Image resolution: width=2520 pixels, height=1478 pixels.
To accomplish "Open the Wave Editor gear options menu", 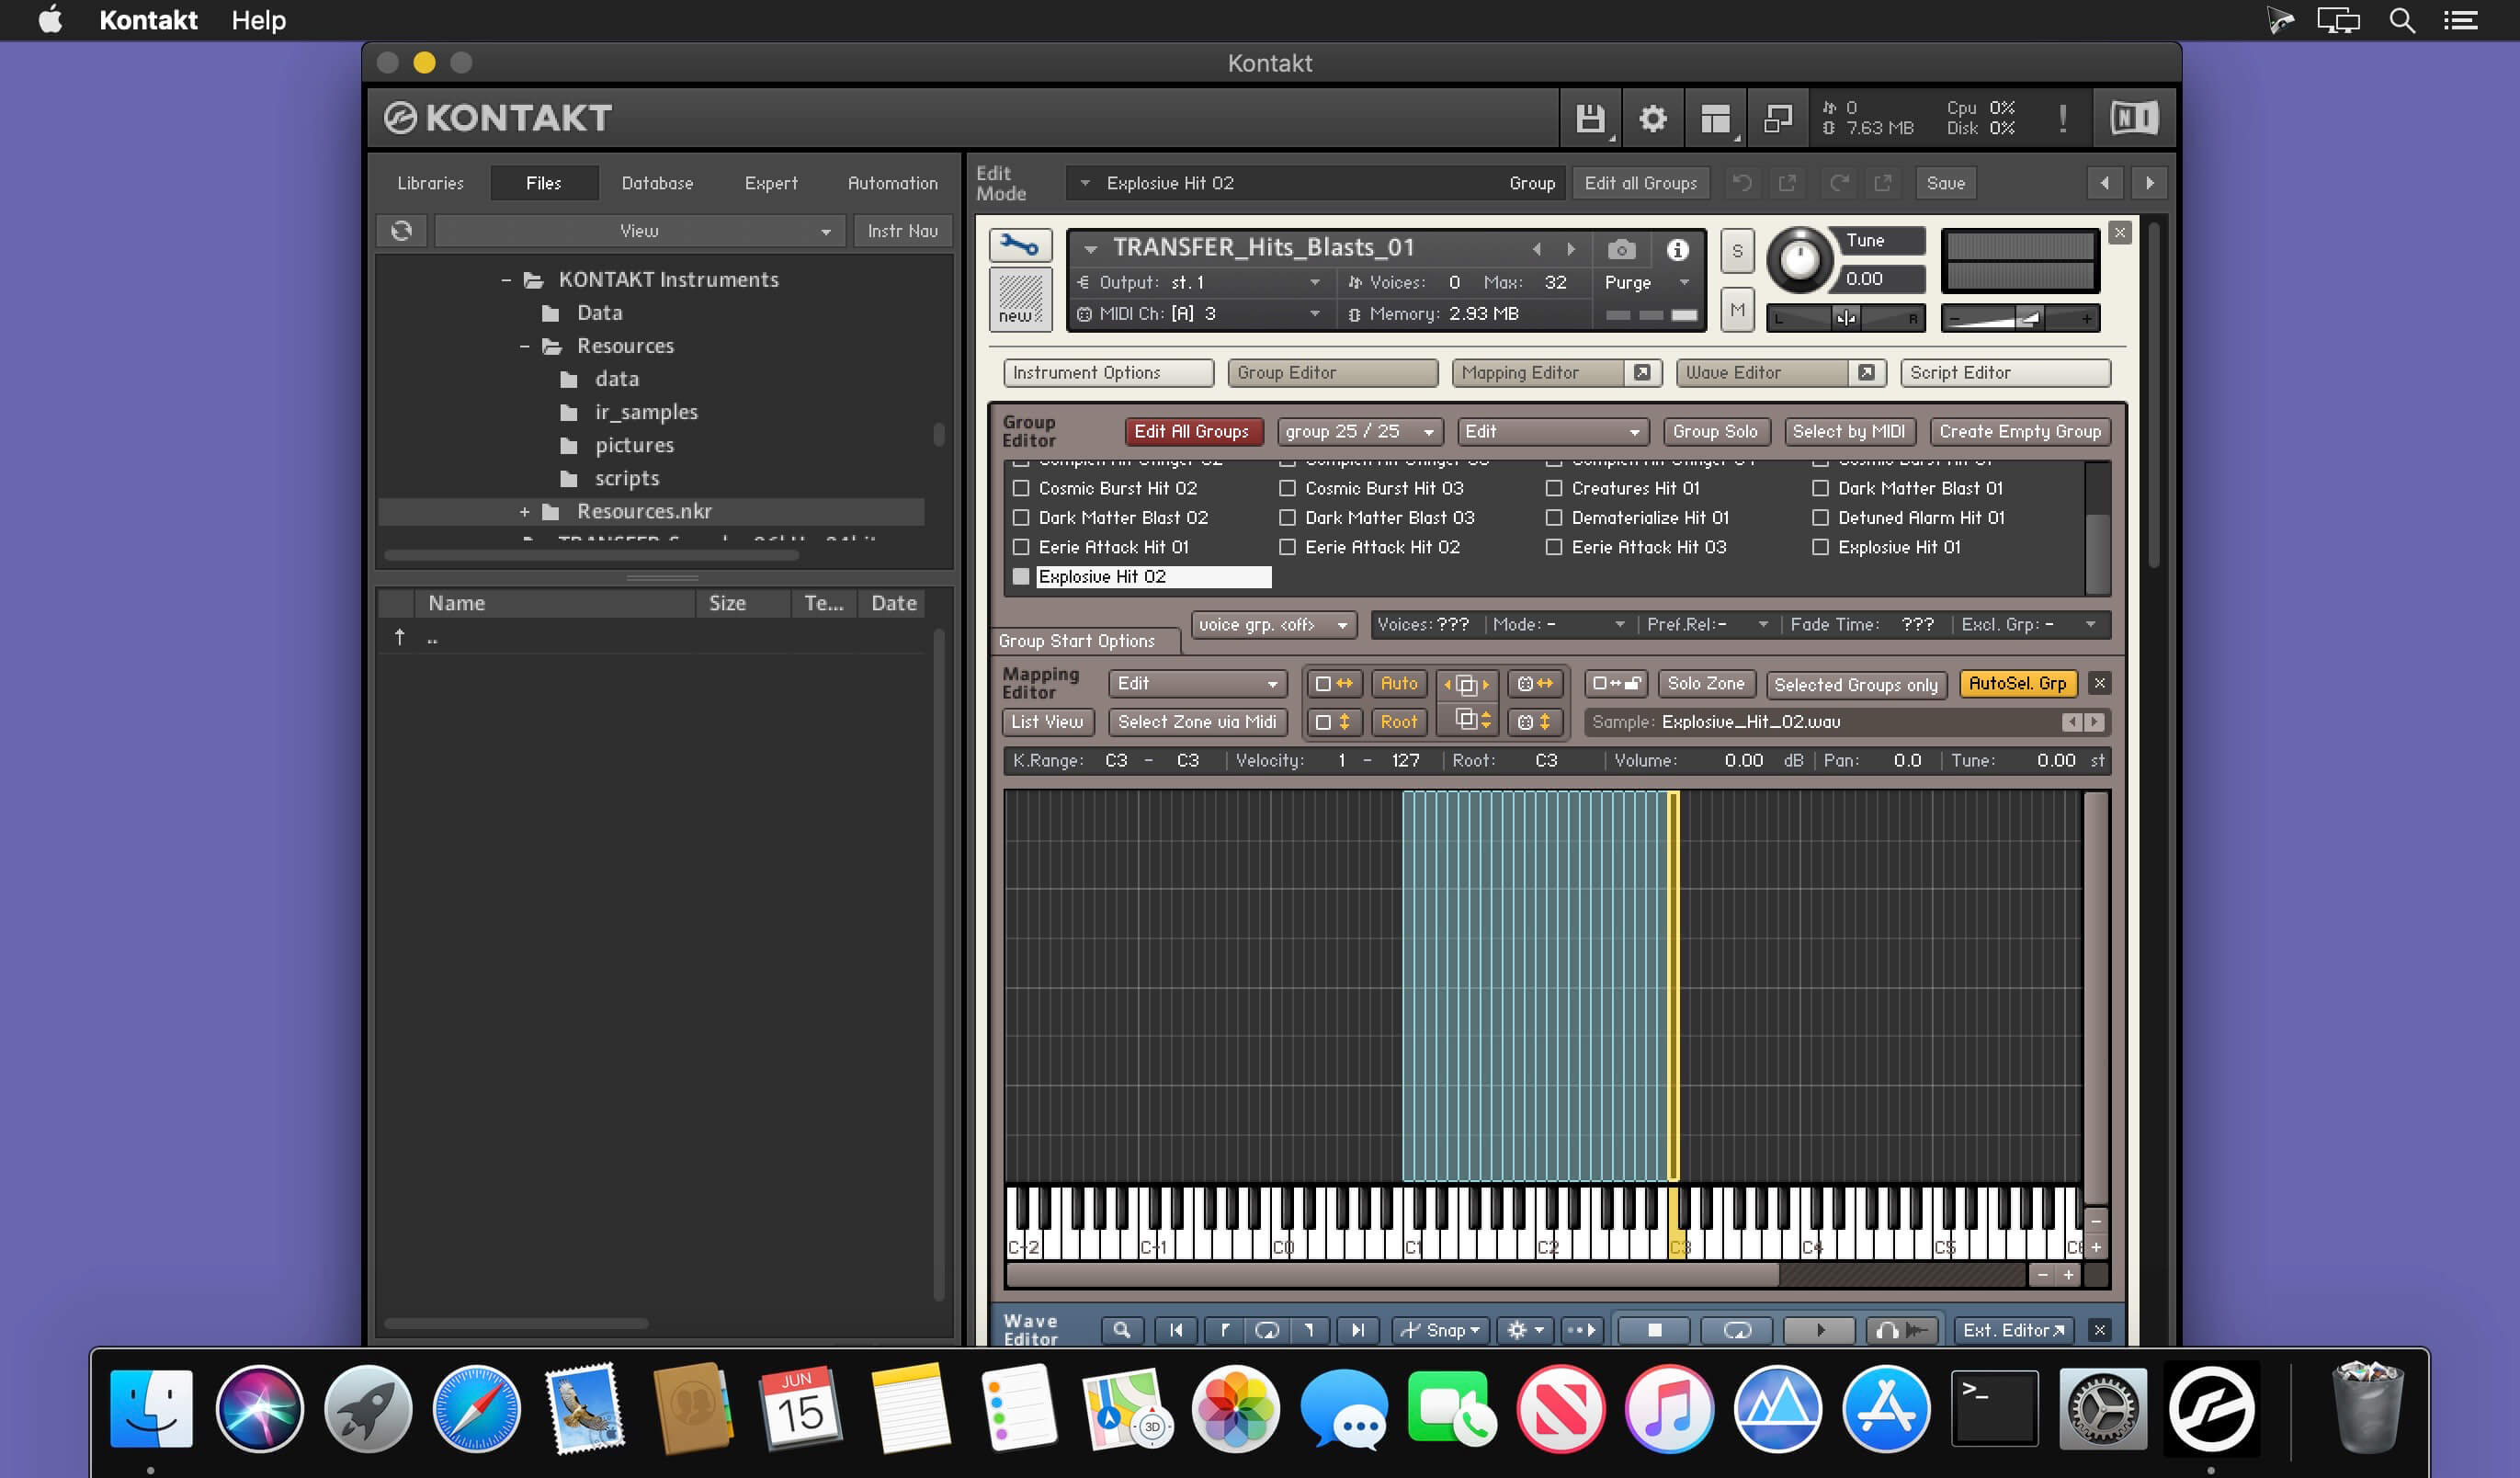I will click(1525, 1330).
